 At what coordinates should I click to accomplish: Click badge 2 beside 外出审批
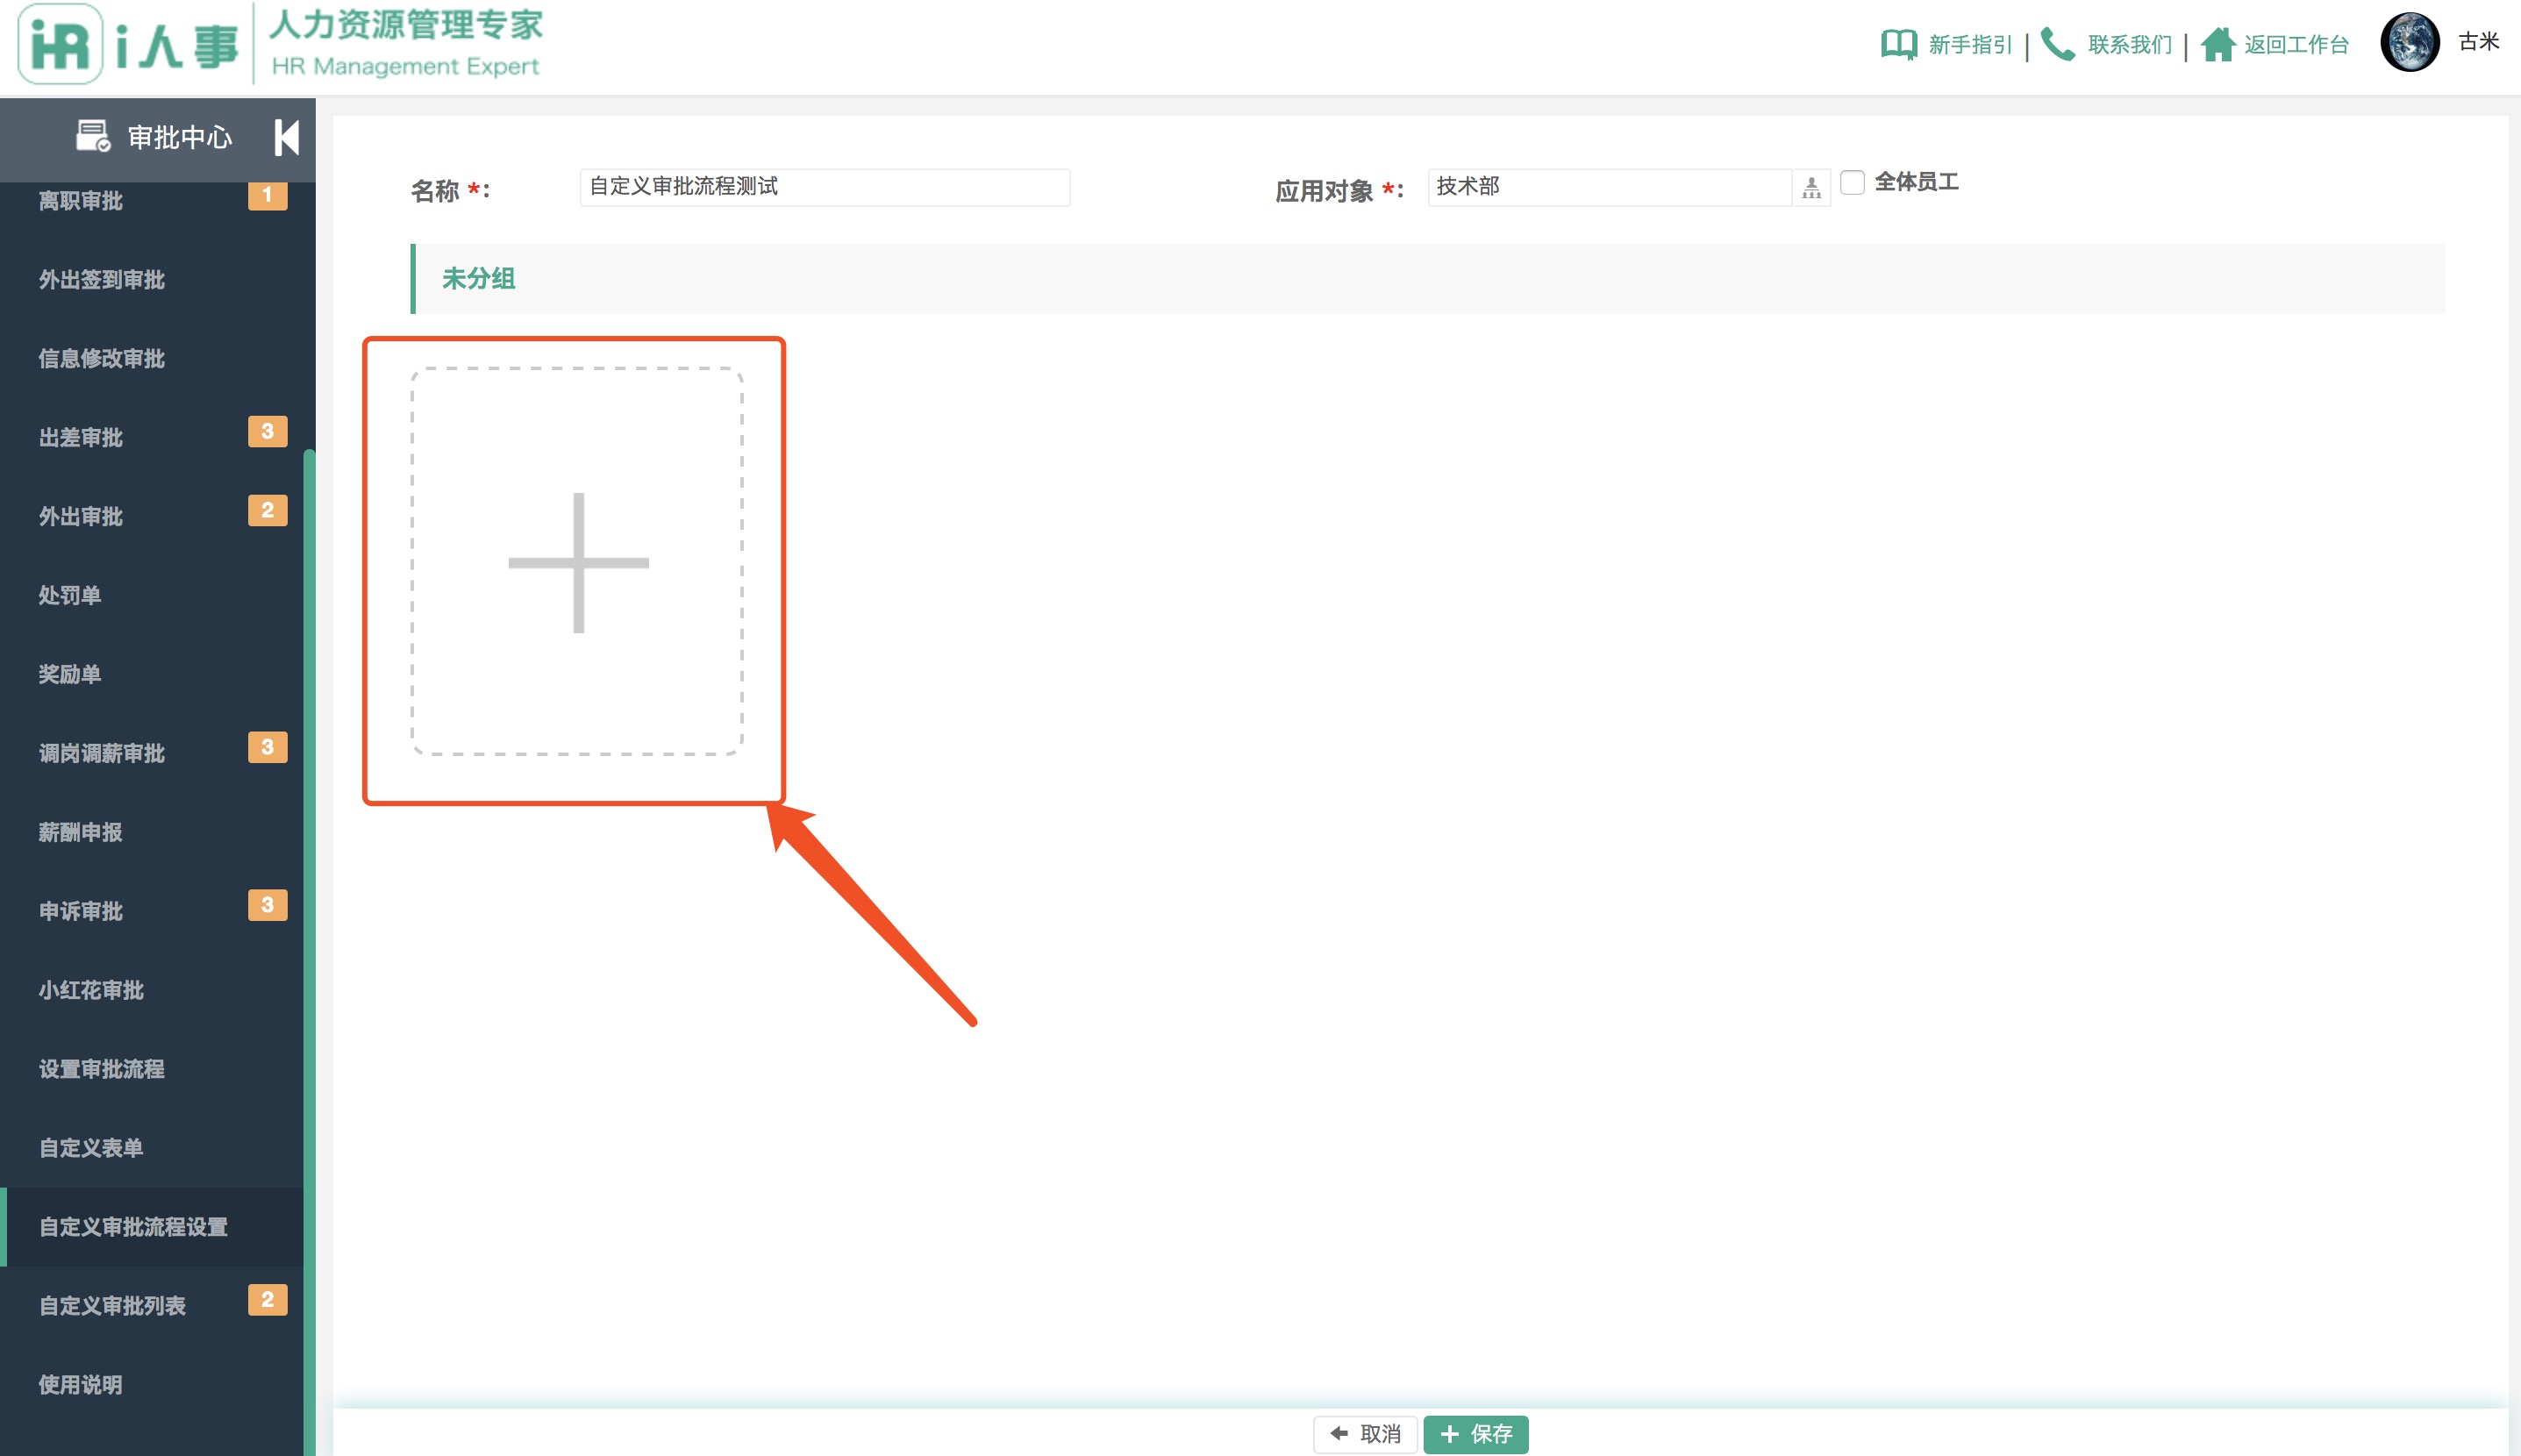pos(267,510)
